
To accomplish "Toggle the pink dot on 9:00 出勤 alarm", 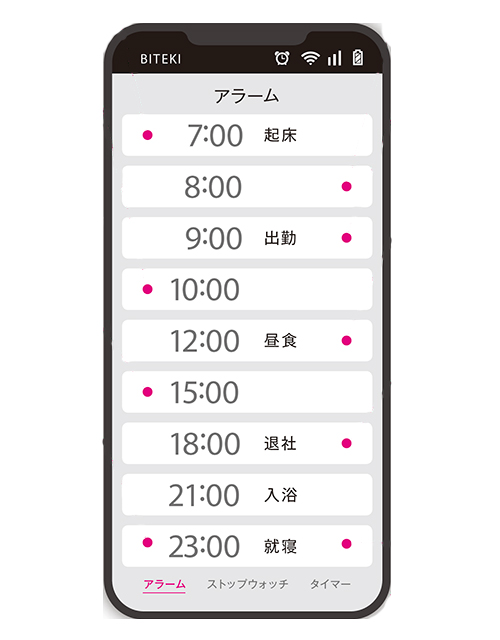I will click(x=347, y=238).
